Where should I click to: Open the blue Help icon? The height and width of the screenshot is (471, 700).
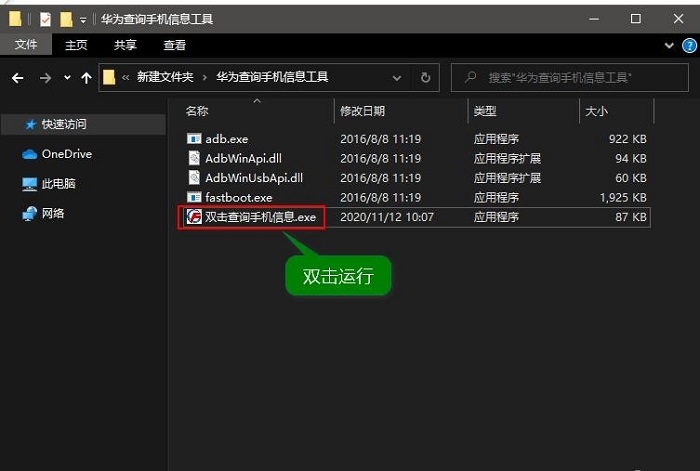(690, 46)
